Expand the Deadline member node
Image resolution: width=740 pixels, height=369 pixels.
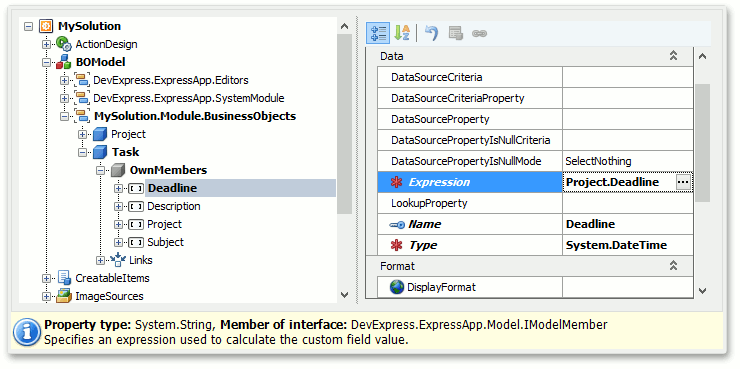point(118,188)
